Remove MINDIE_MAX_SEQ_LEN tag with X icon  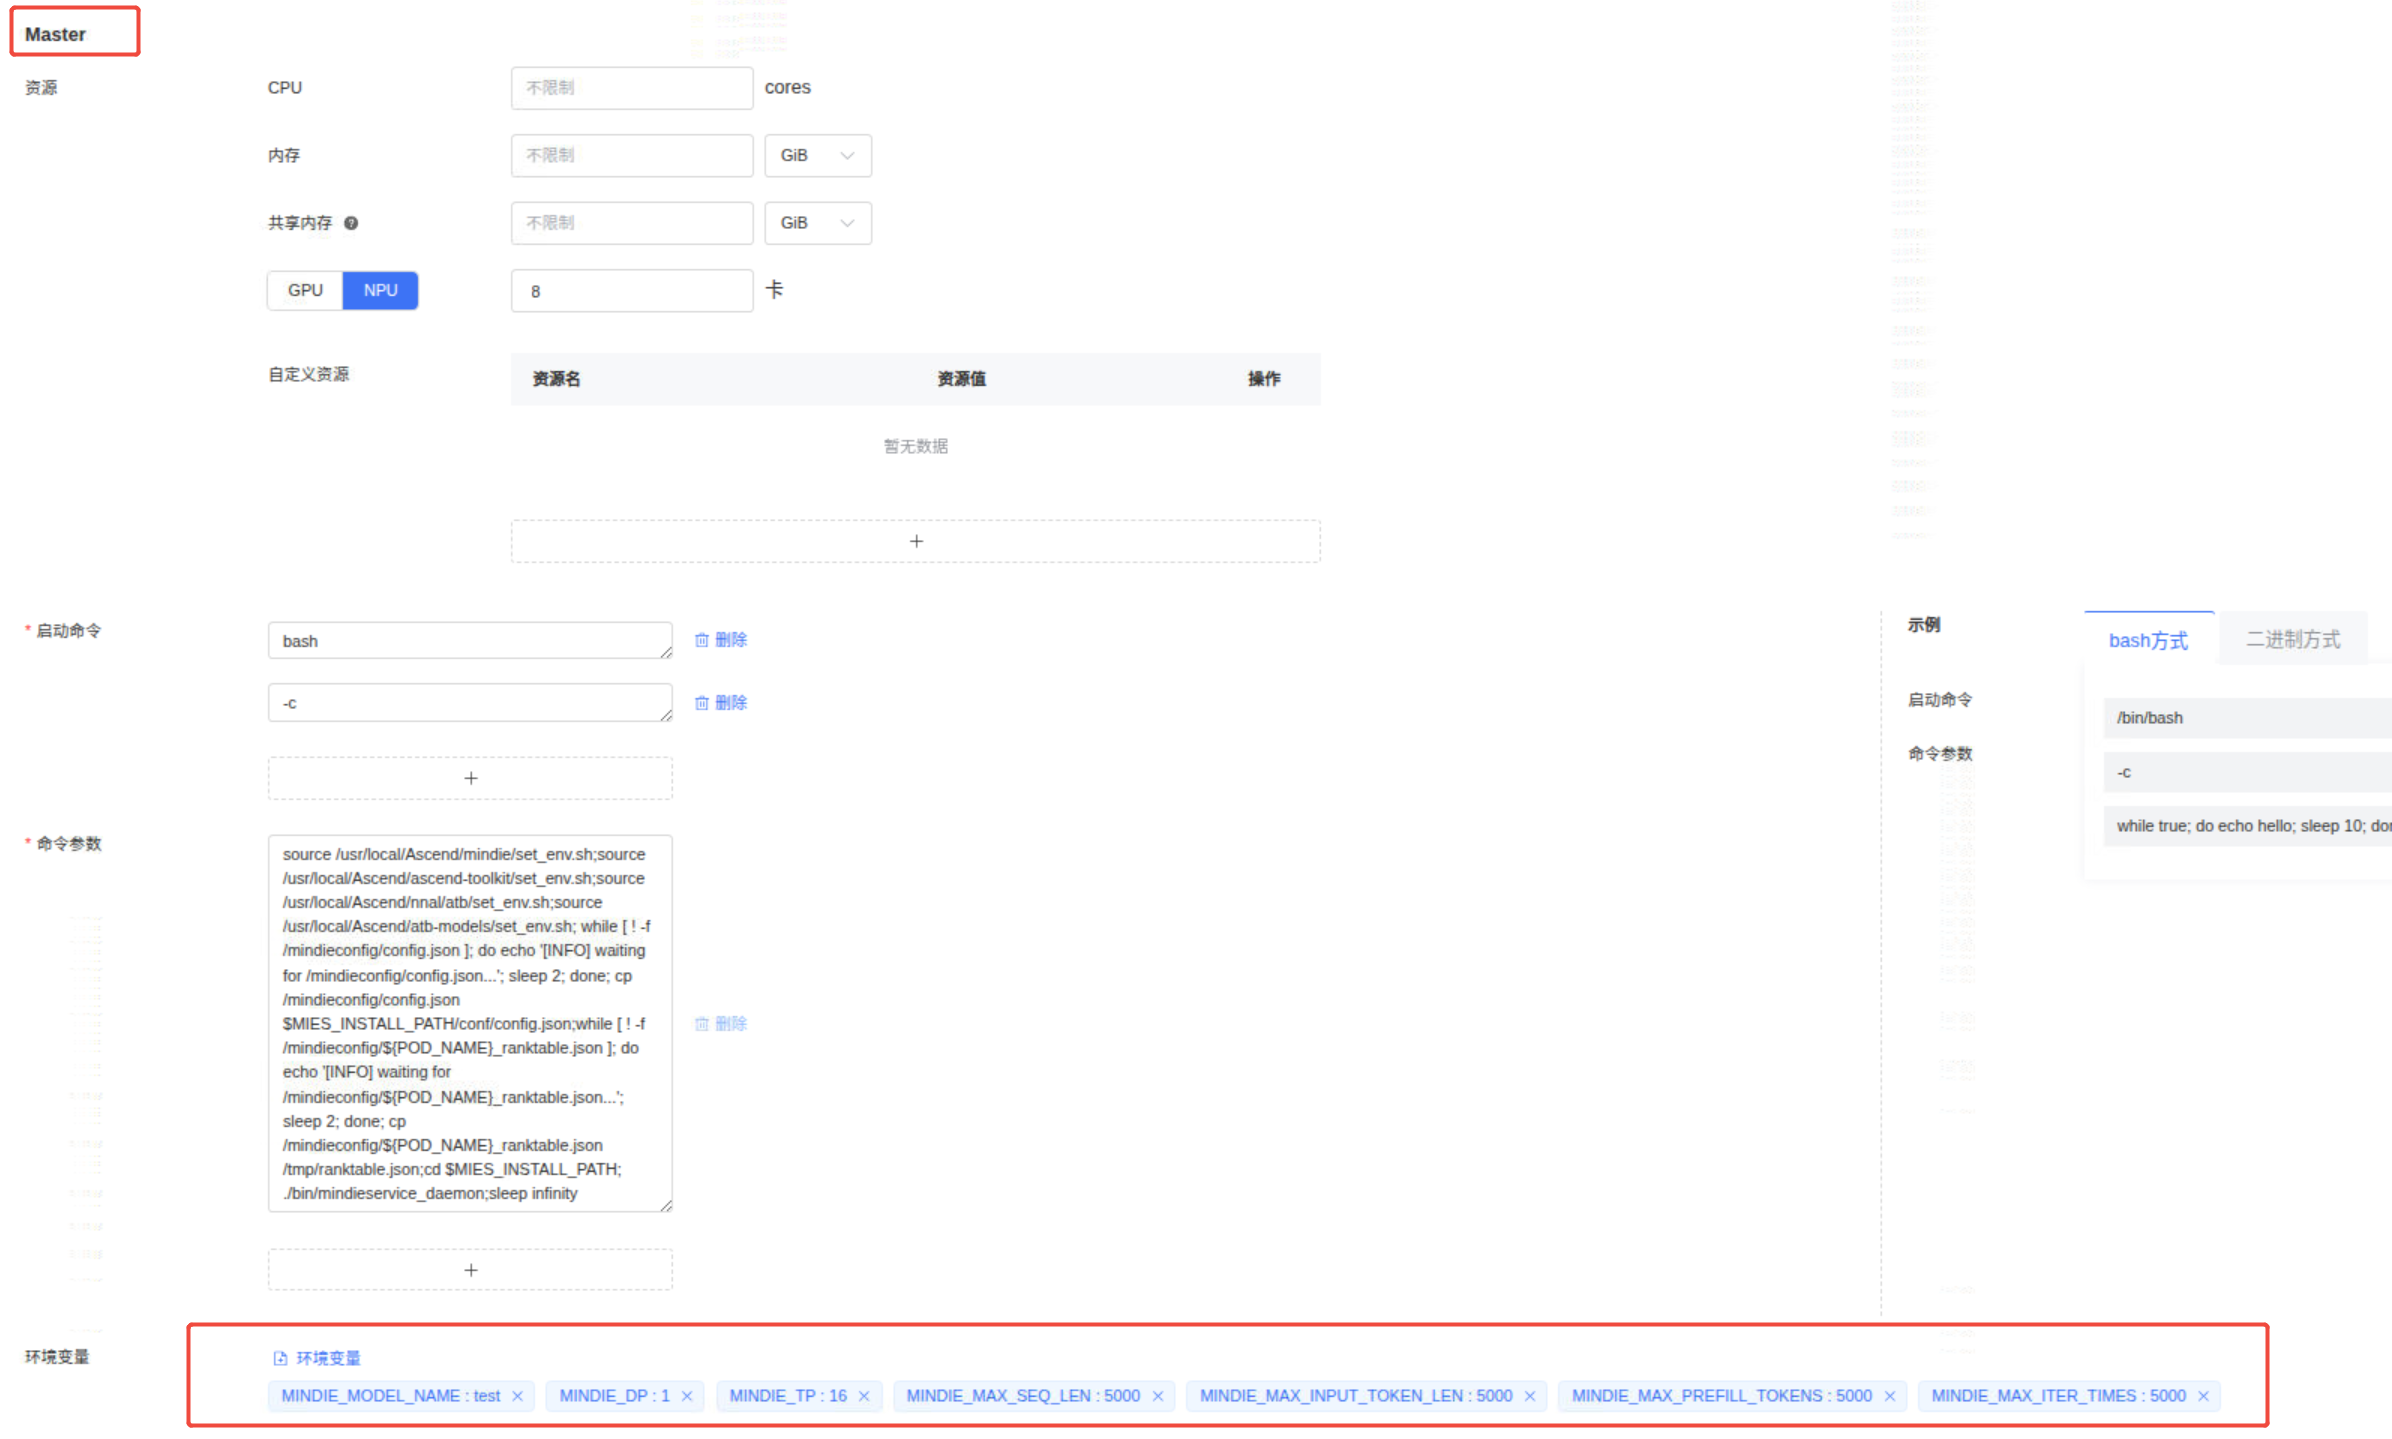1158,1396
